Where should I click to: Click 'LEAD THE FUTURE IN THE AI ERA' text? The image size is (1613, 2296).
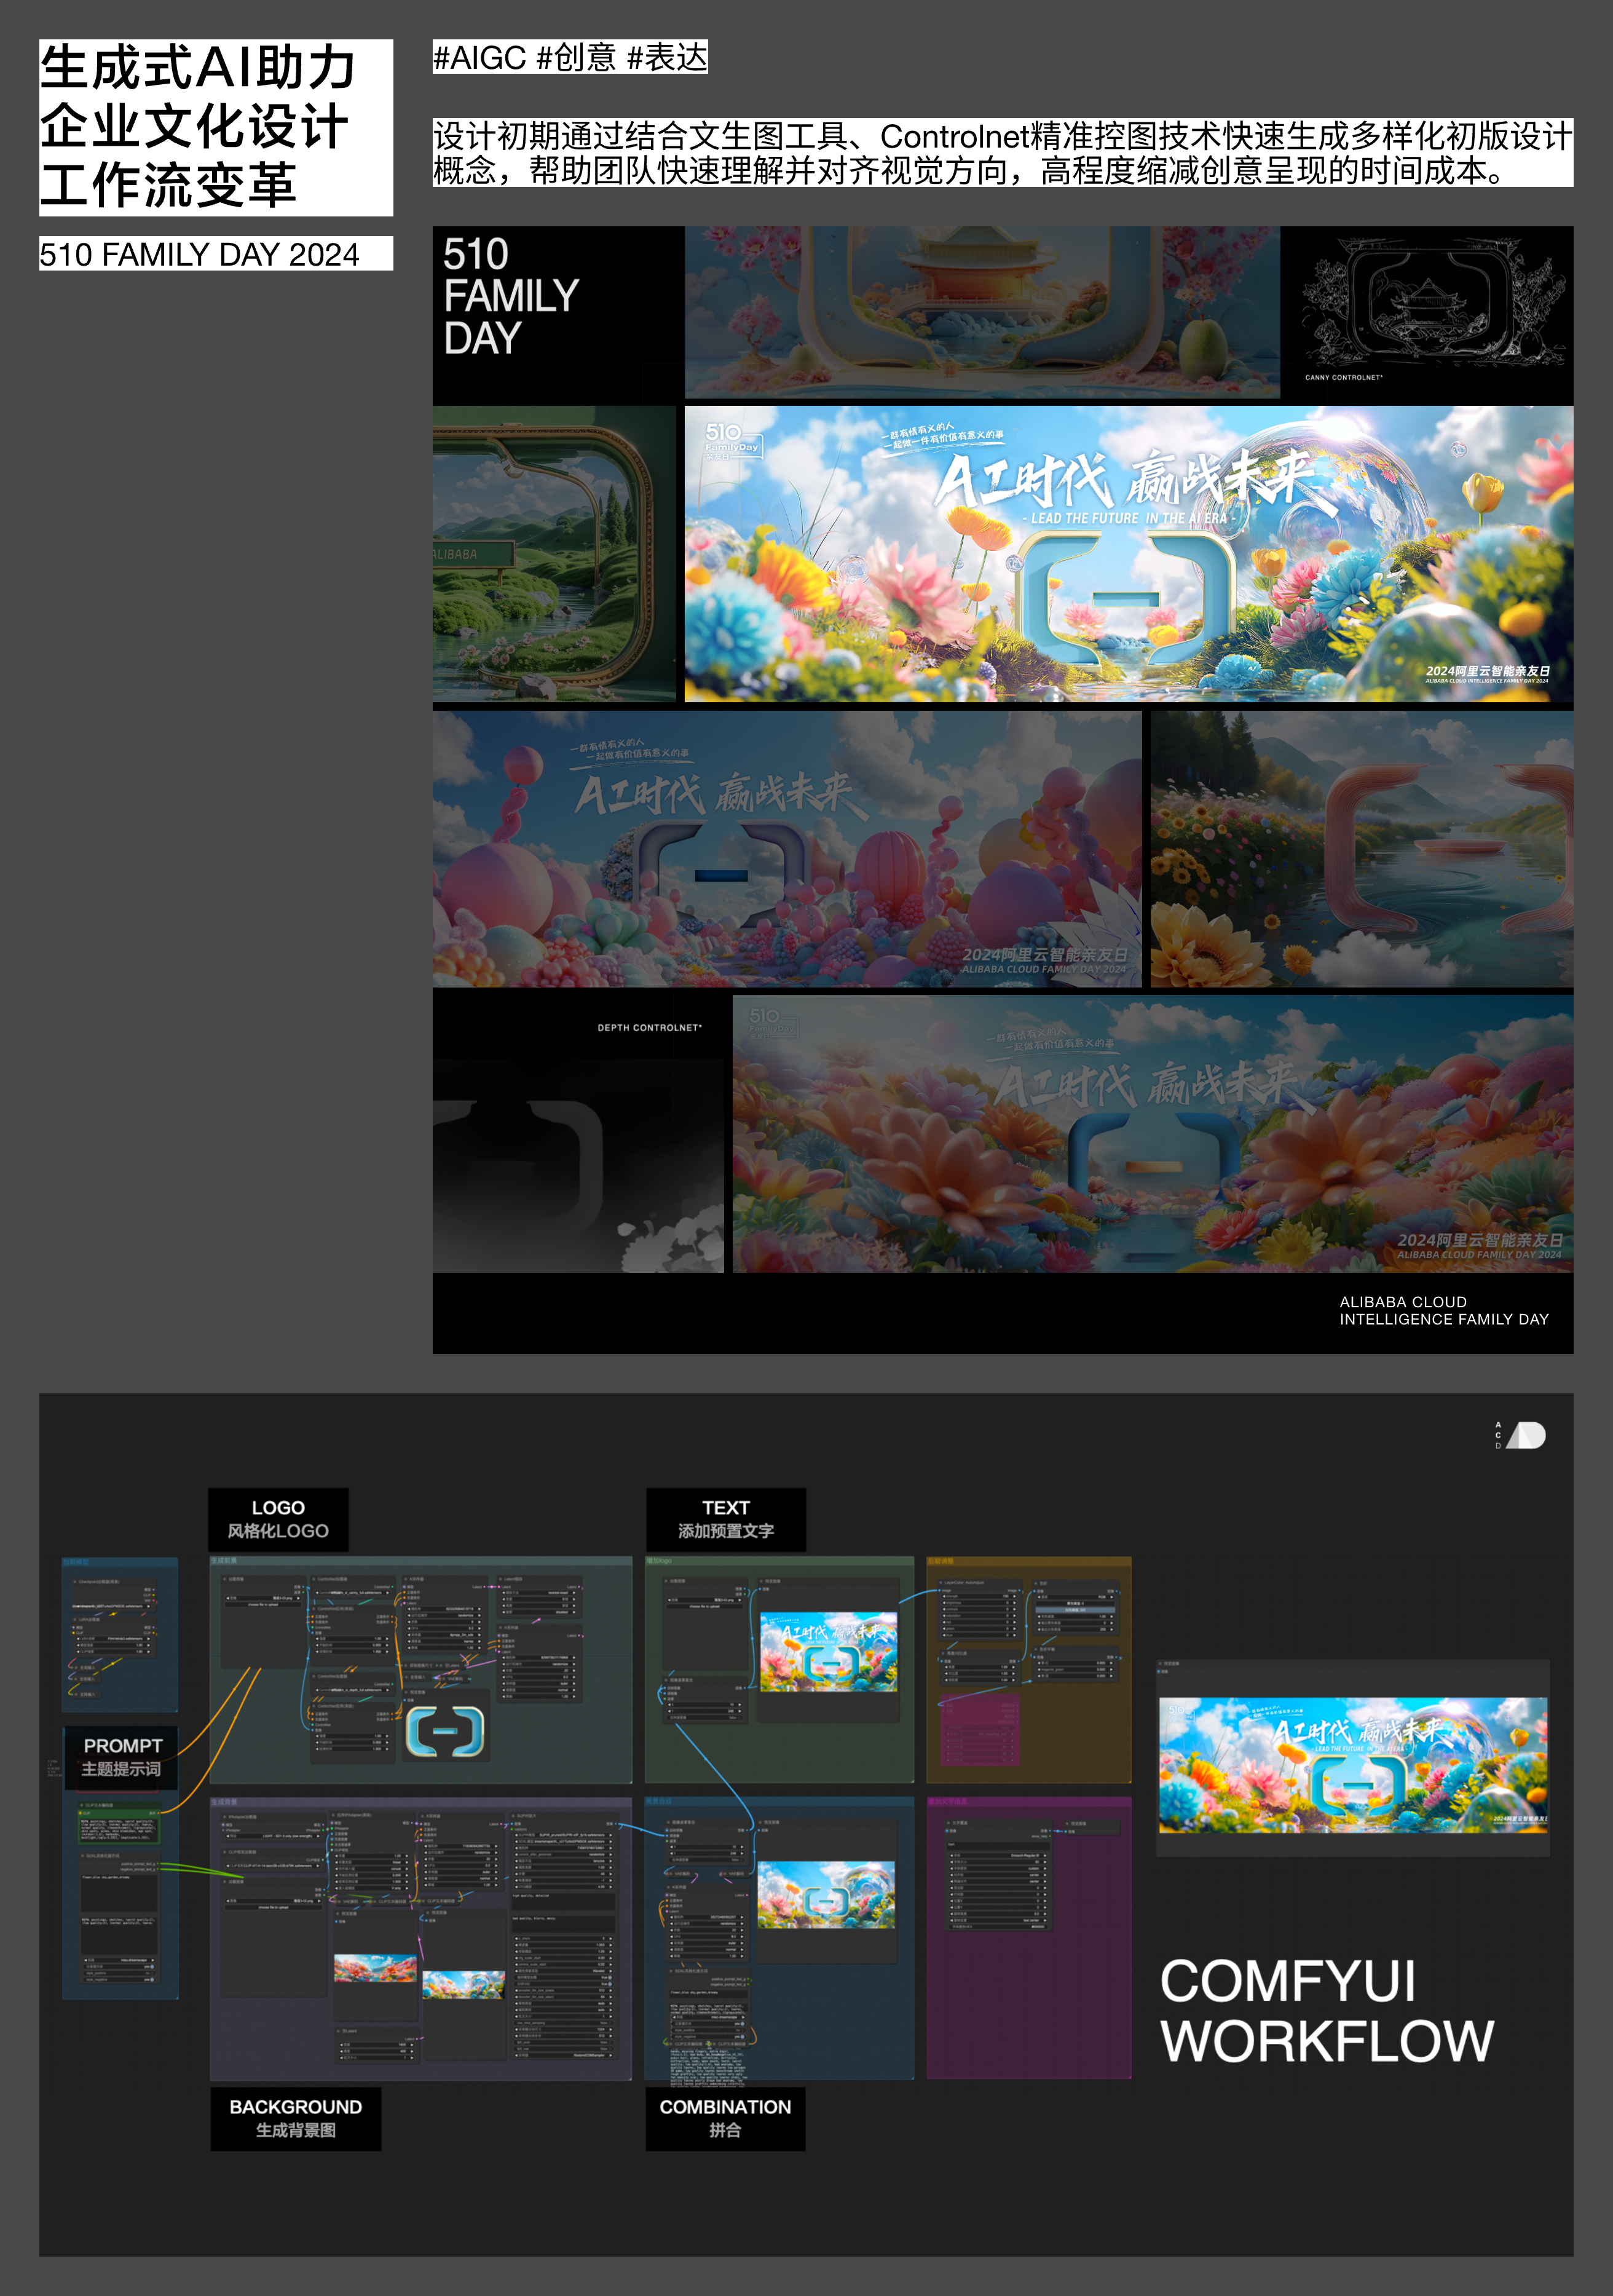1128,518
